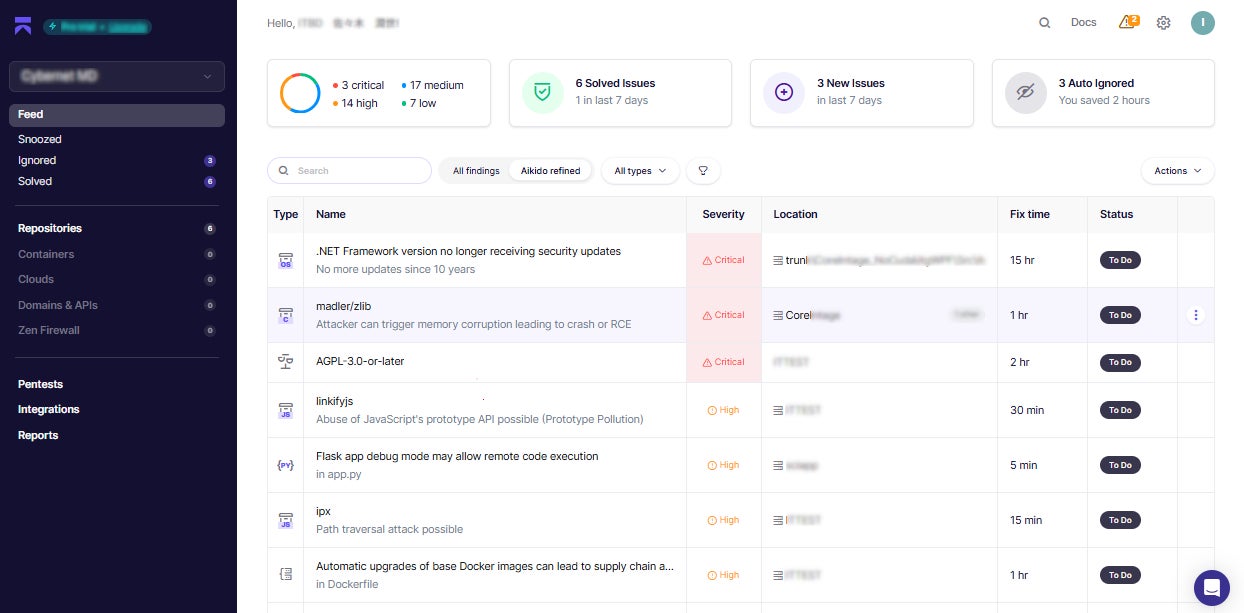Open the chat support bubble
The height and width of the screenshot is (613, 1244).
click(1211, 587)
